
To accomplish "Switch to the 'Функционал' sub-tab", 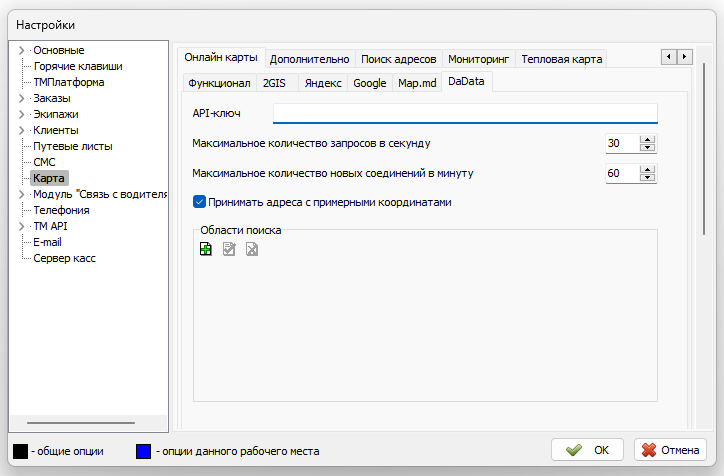I will click(x=219, y=83).
